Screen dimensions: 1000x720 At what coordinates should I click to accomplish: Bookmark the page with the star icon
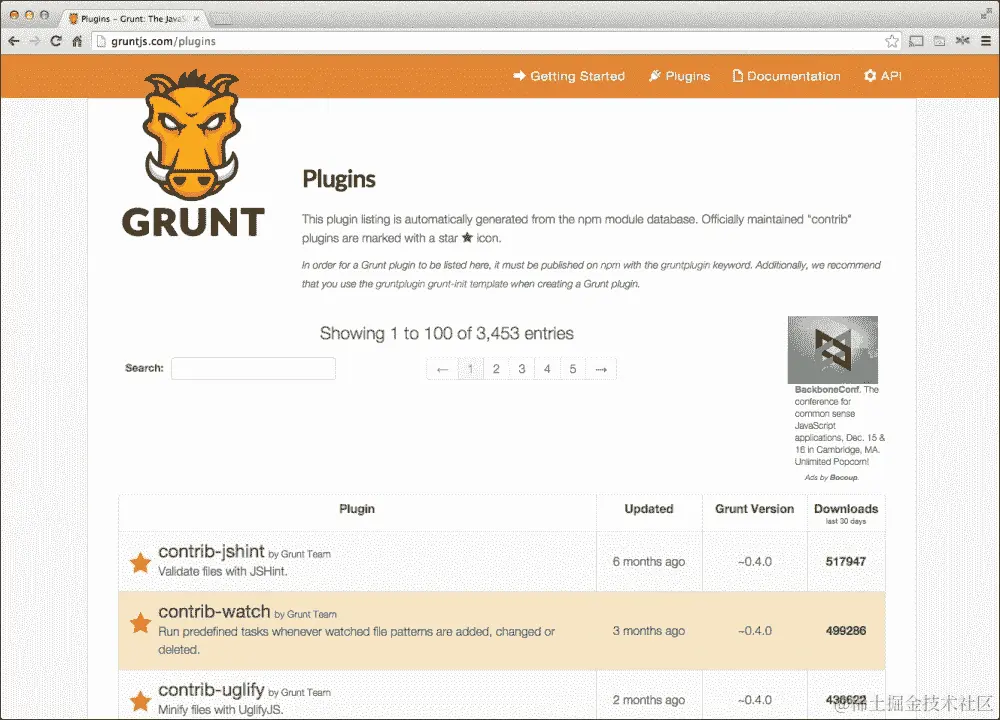(892, 41)
